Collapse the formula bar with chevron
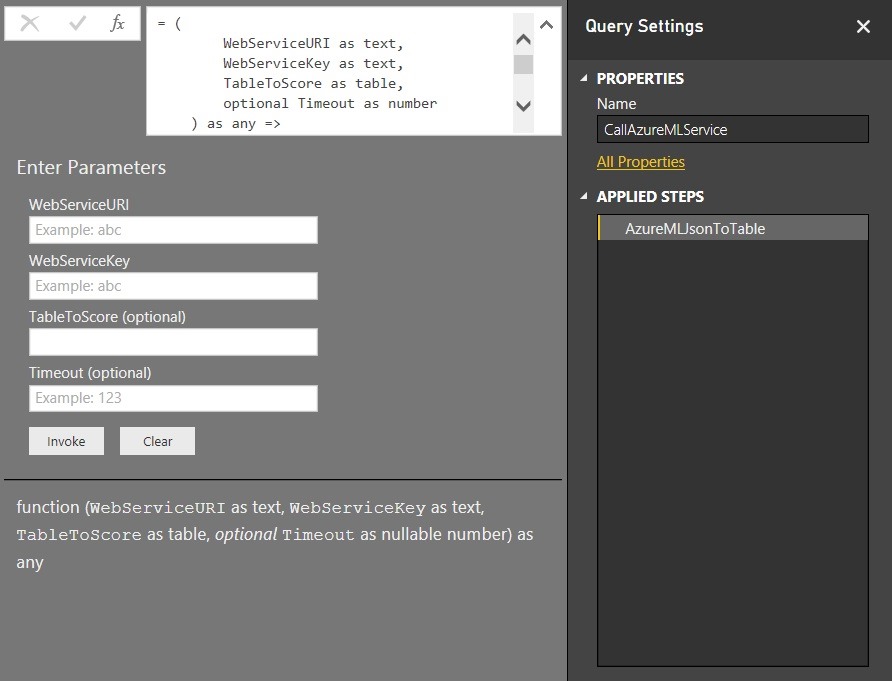The width and height of the screenshot is (892, 681). 546,24
